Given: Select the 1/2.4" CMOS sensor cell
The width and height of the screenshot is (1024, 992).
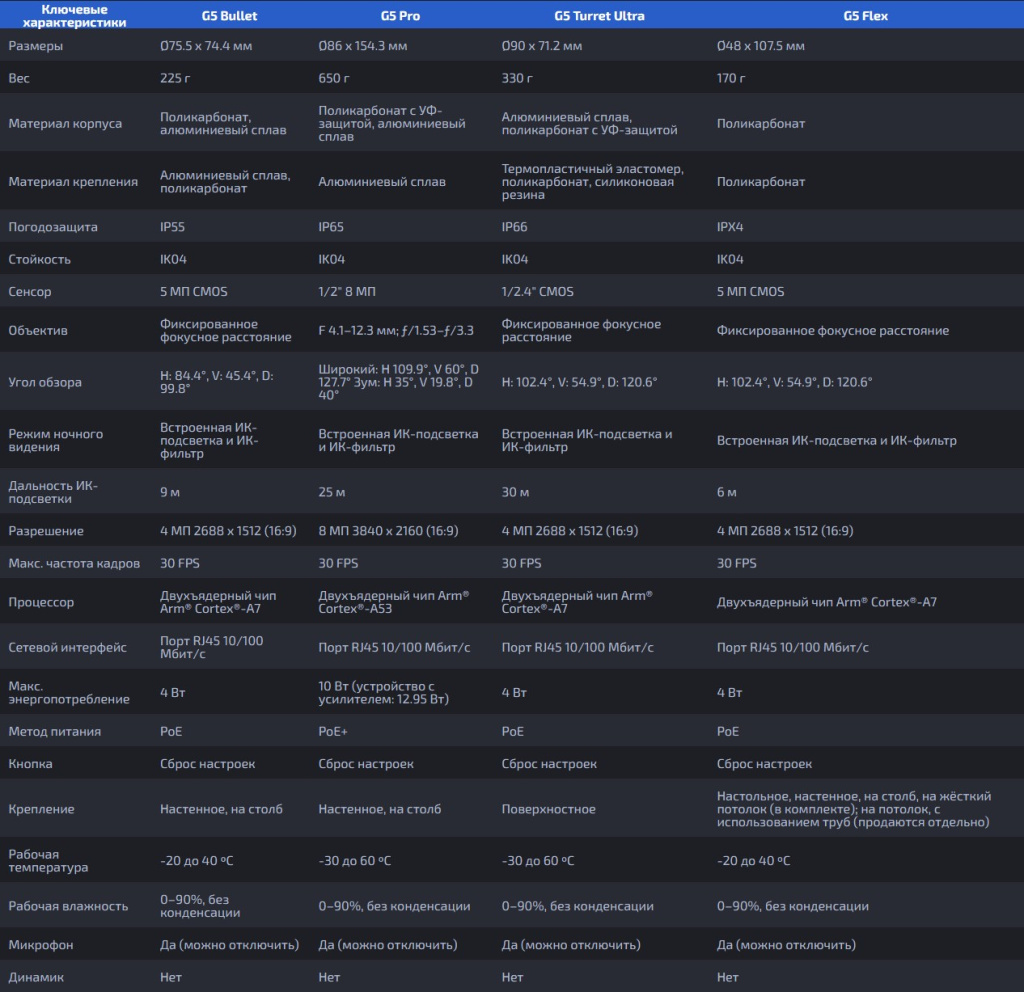Looking at the screenshot, I should [x=537, y=292].
